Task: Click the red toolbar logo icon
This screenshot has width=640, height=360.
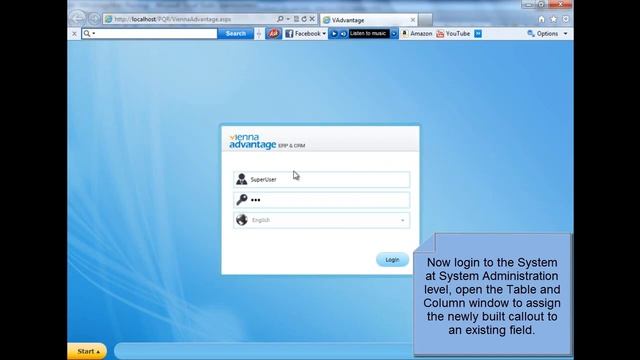Action: tap(273, 33)
